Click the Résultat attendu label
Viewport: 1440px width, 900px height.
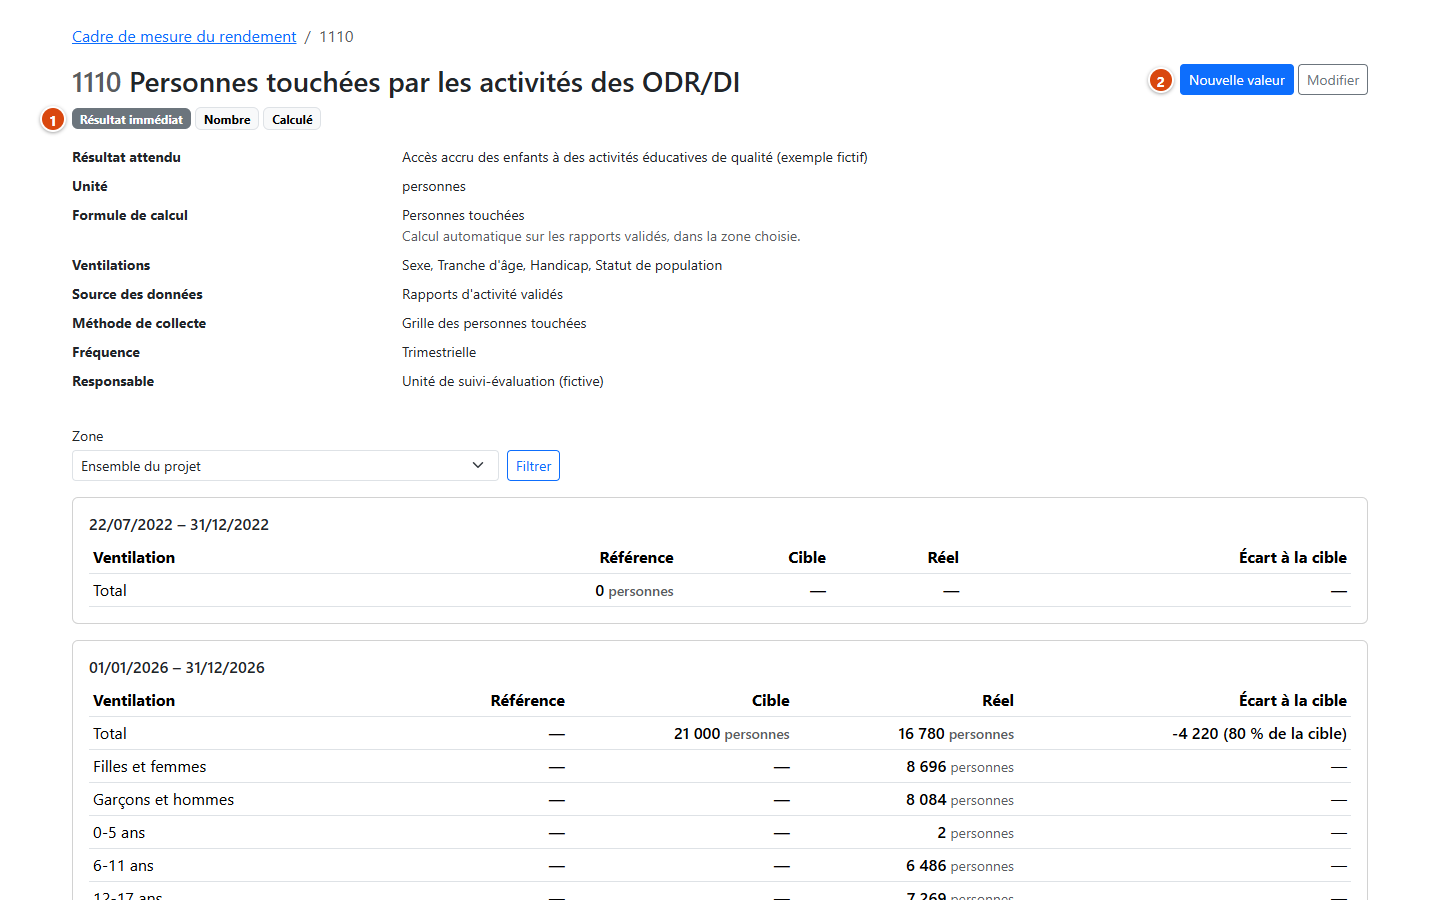coord(126,157)
